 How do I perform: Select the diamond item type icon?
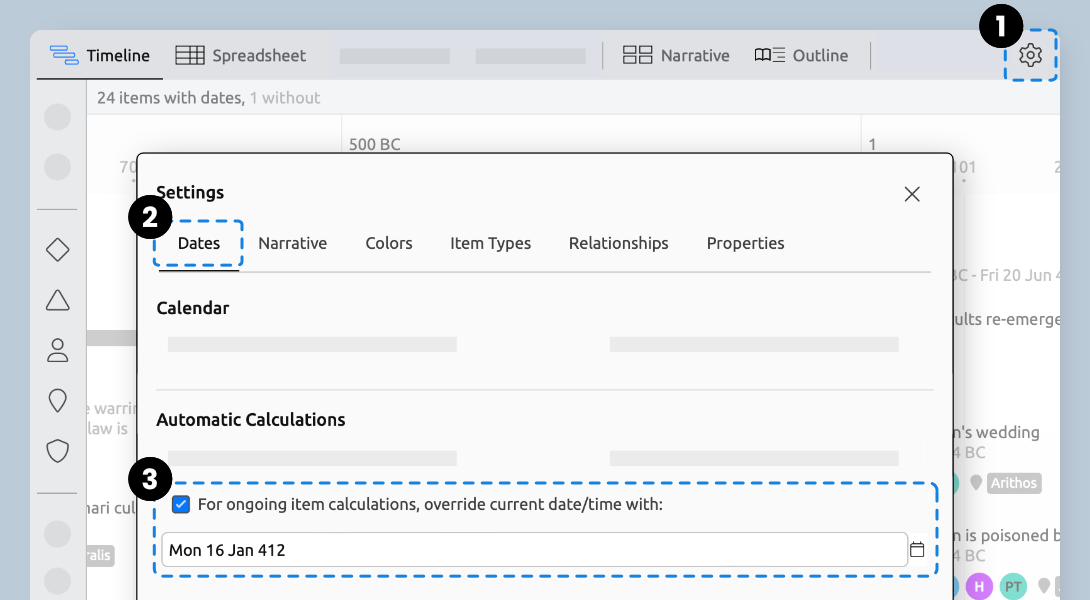point(58,250)
